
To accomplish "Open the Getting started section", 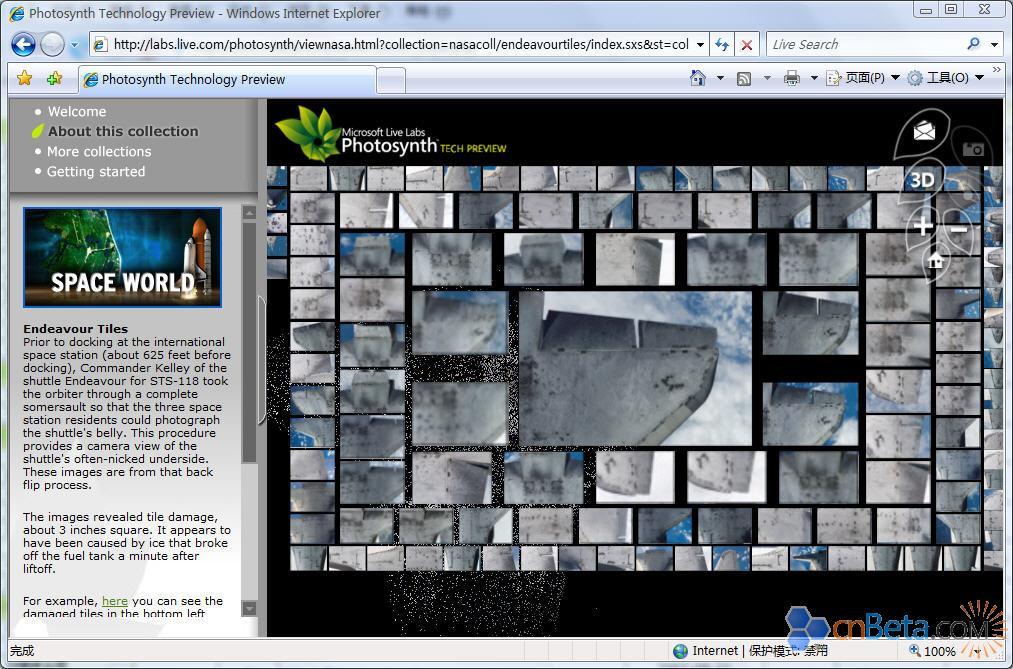I will (x=96, y=172).
